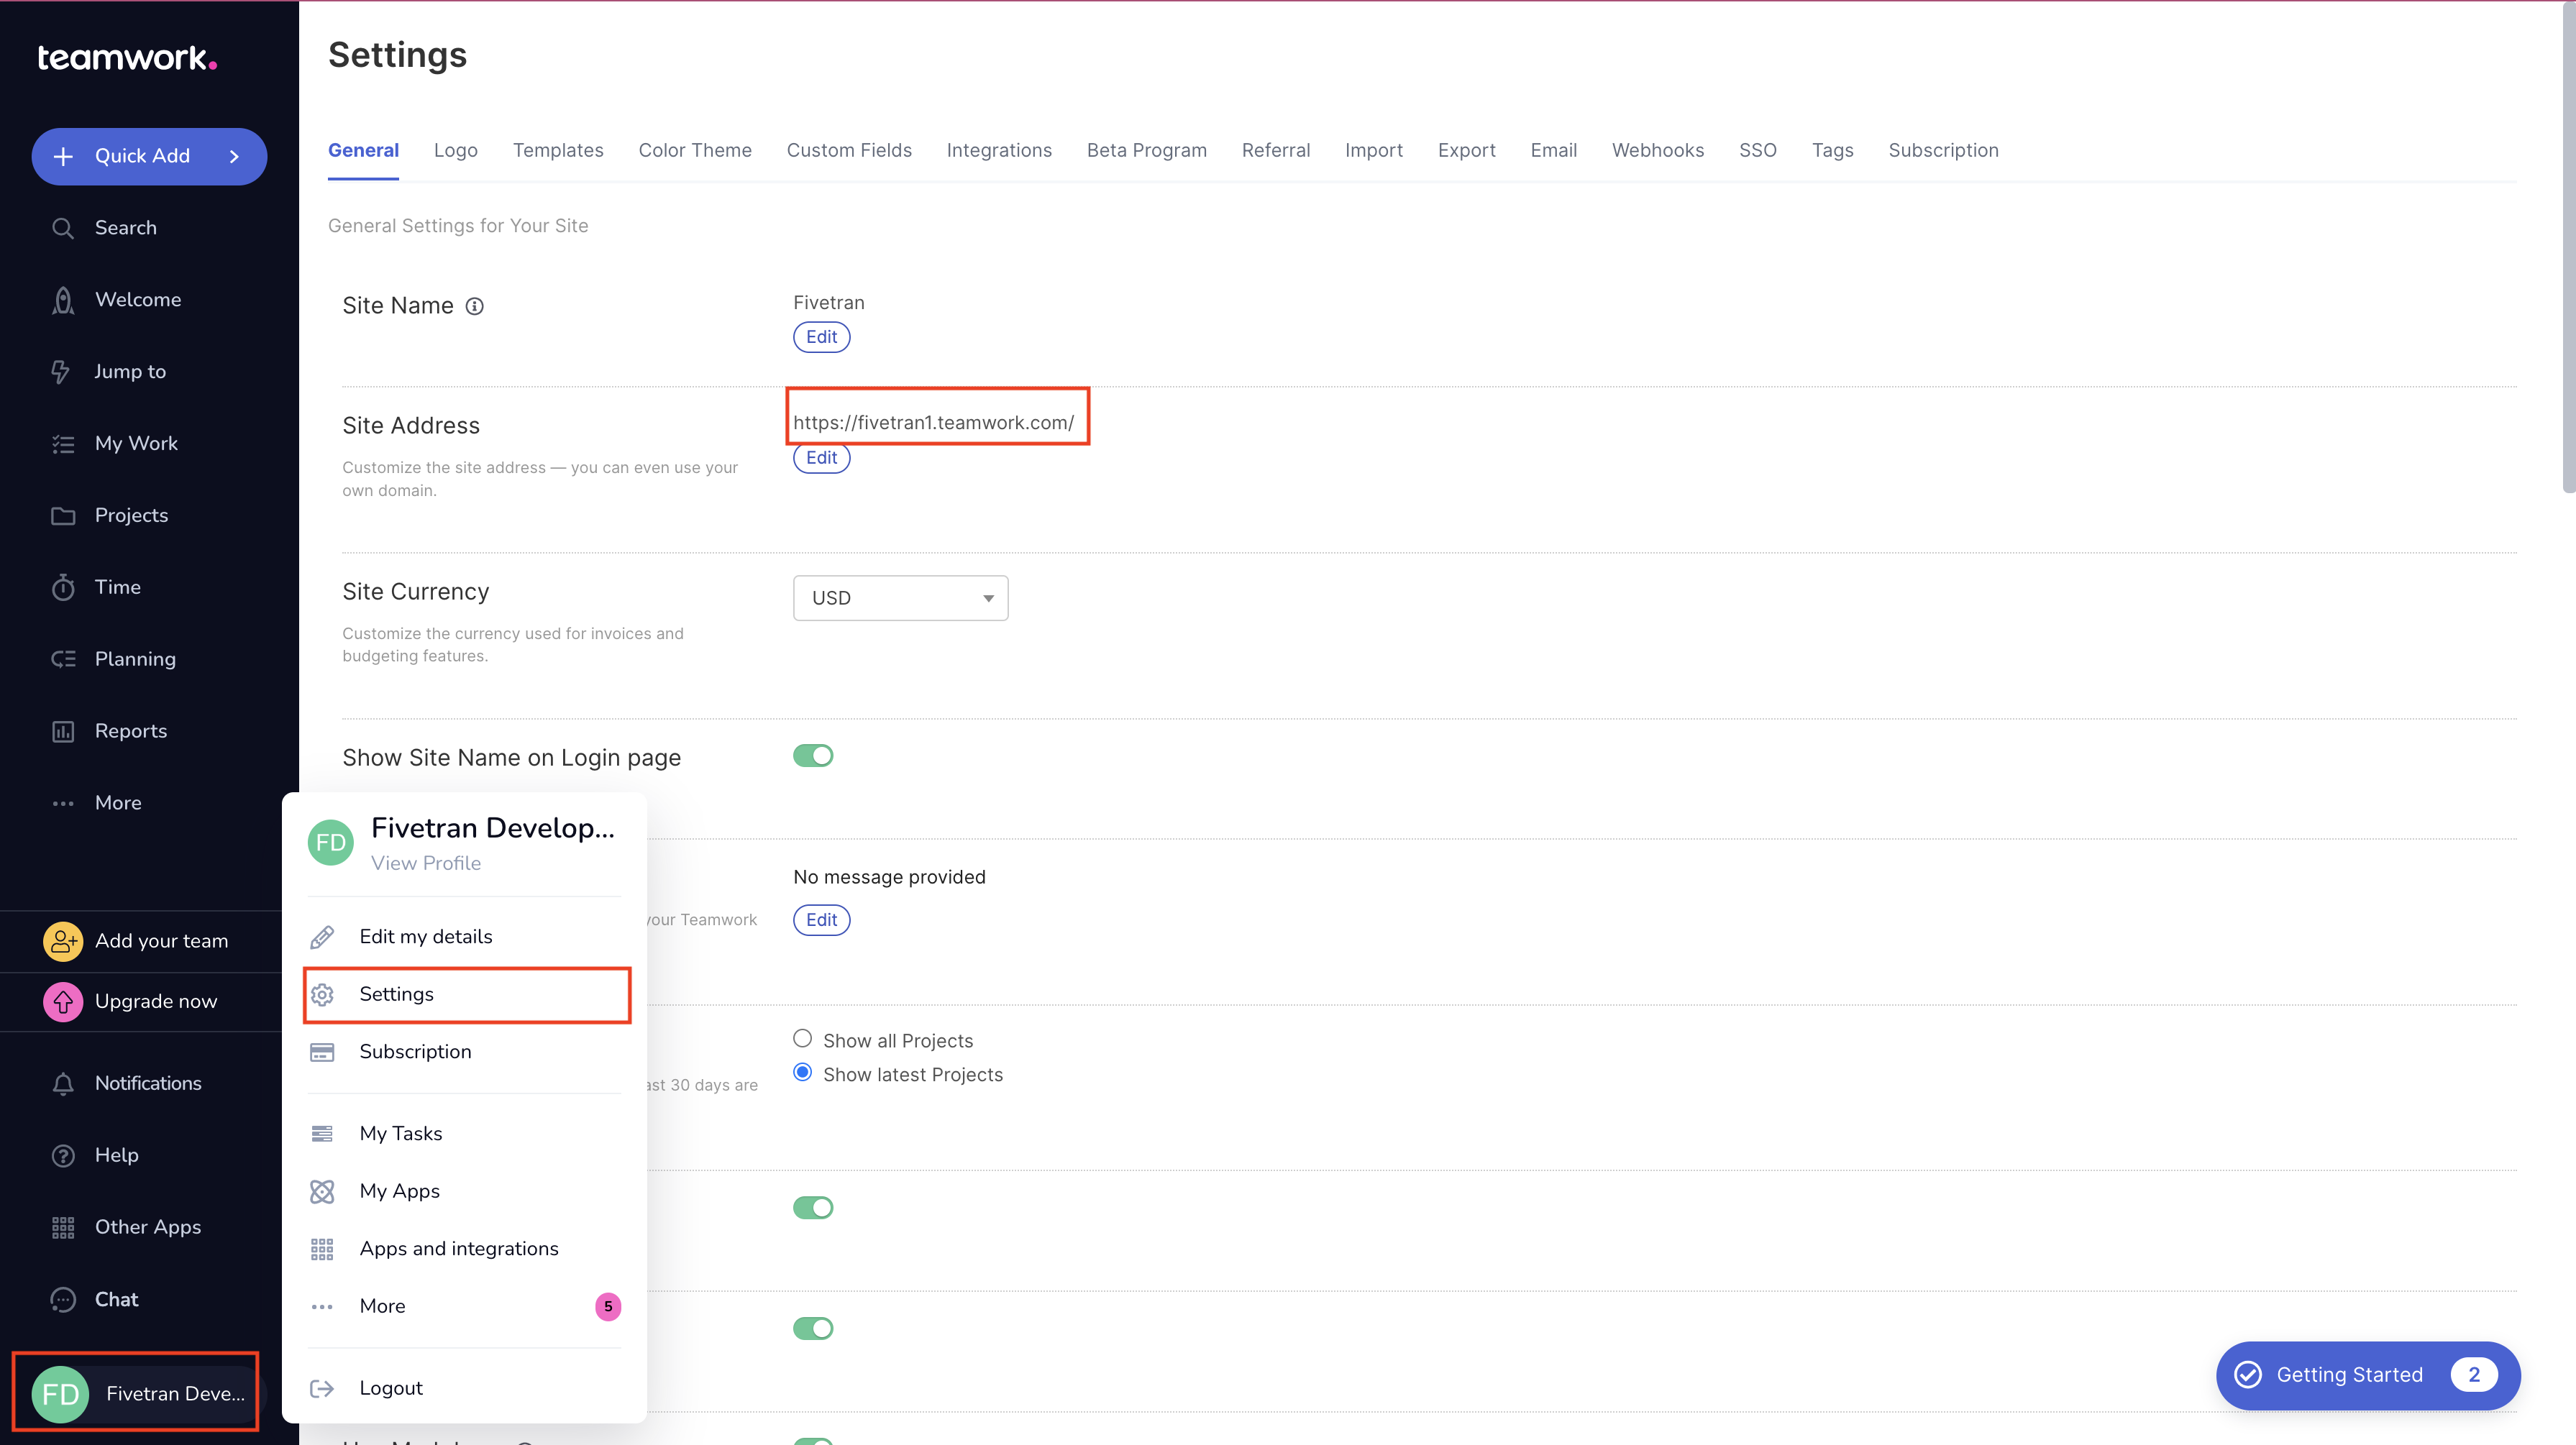
Task: Toggle Show Site Name on Login page switch
Action: click(x=813, y=755)
